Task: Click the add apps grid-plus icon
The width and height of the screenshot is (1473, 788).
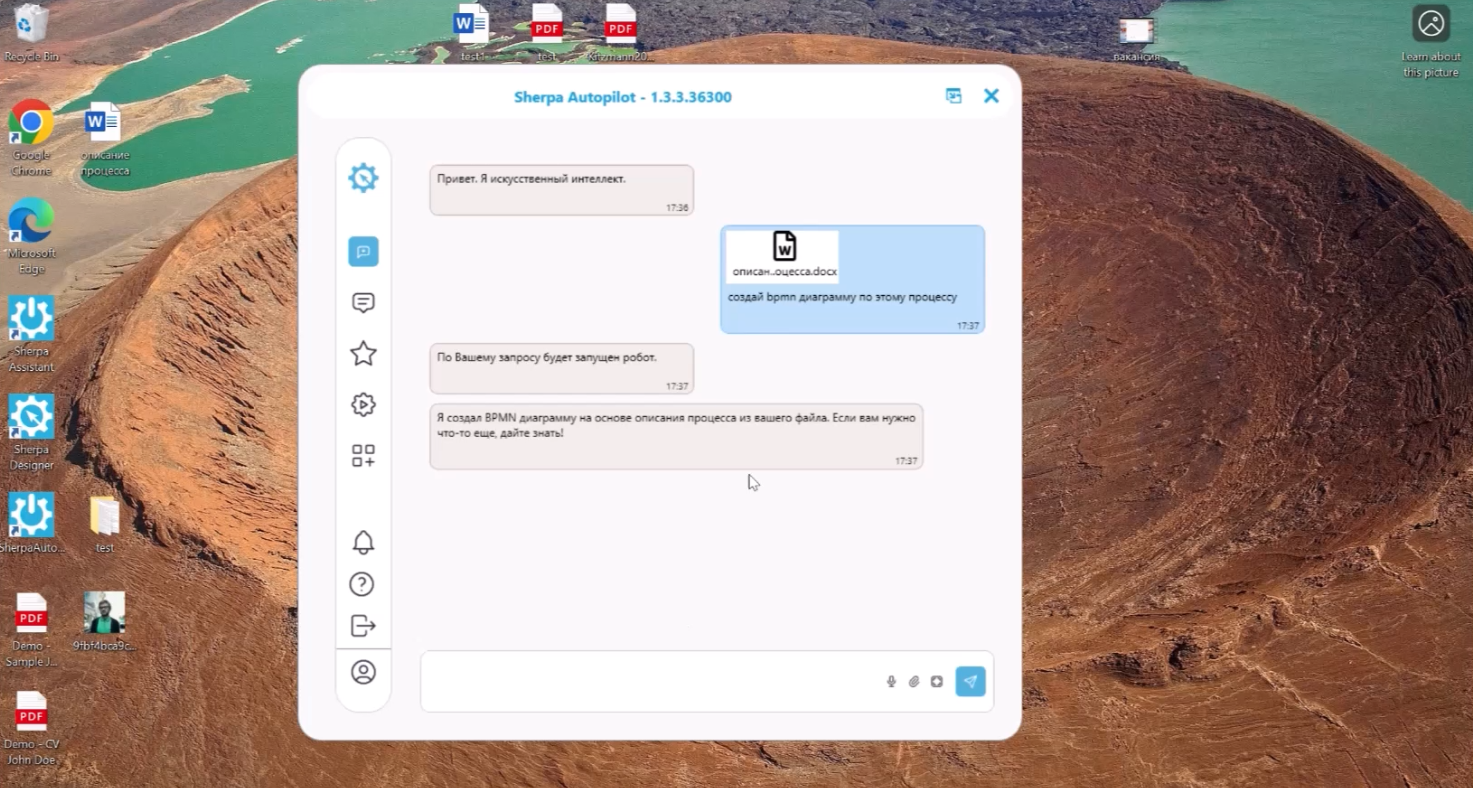Action: coord(363,456)
